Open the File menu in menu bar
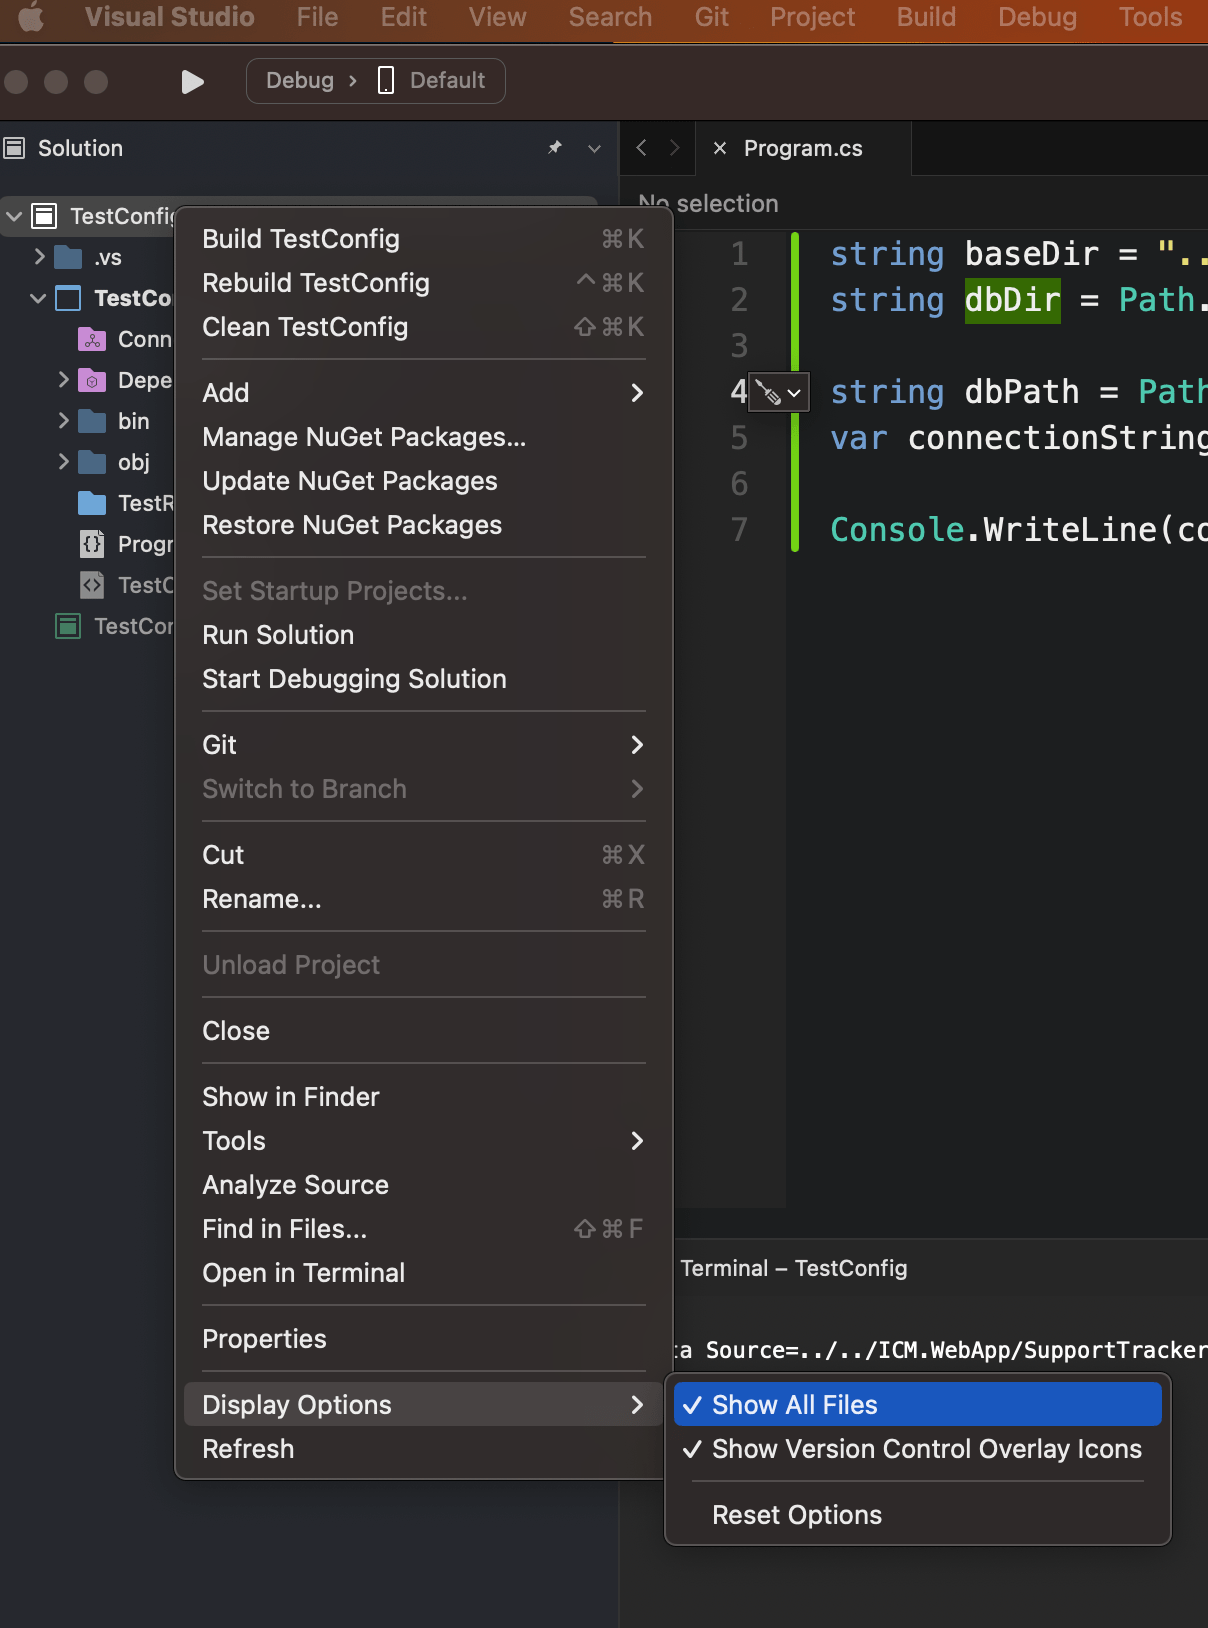1208x1628 pixels. (x=317, y=17)
